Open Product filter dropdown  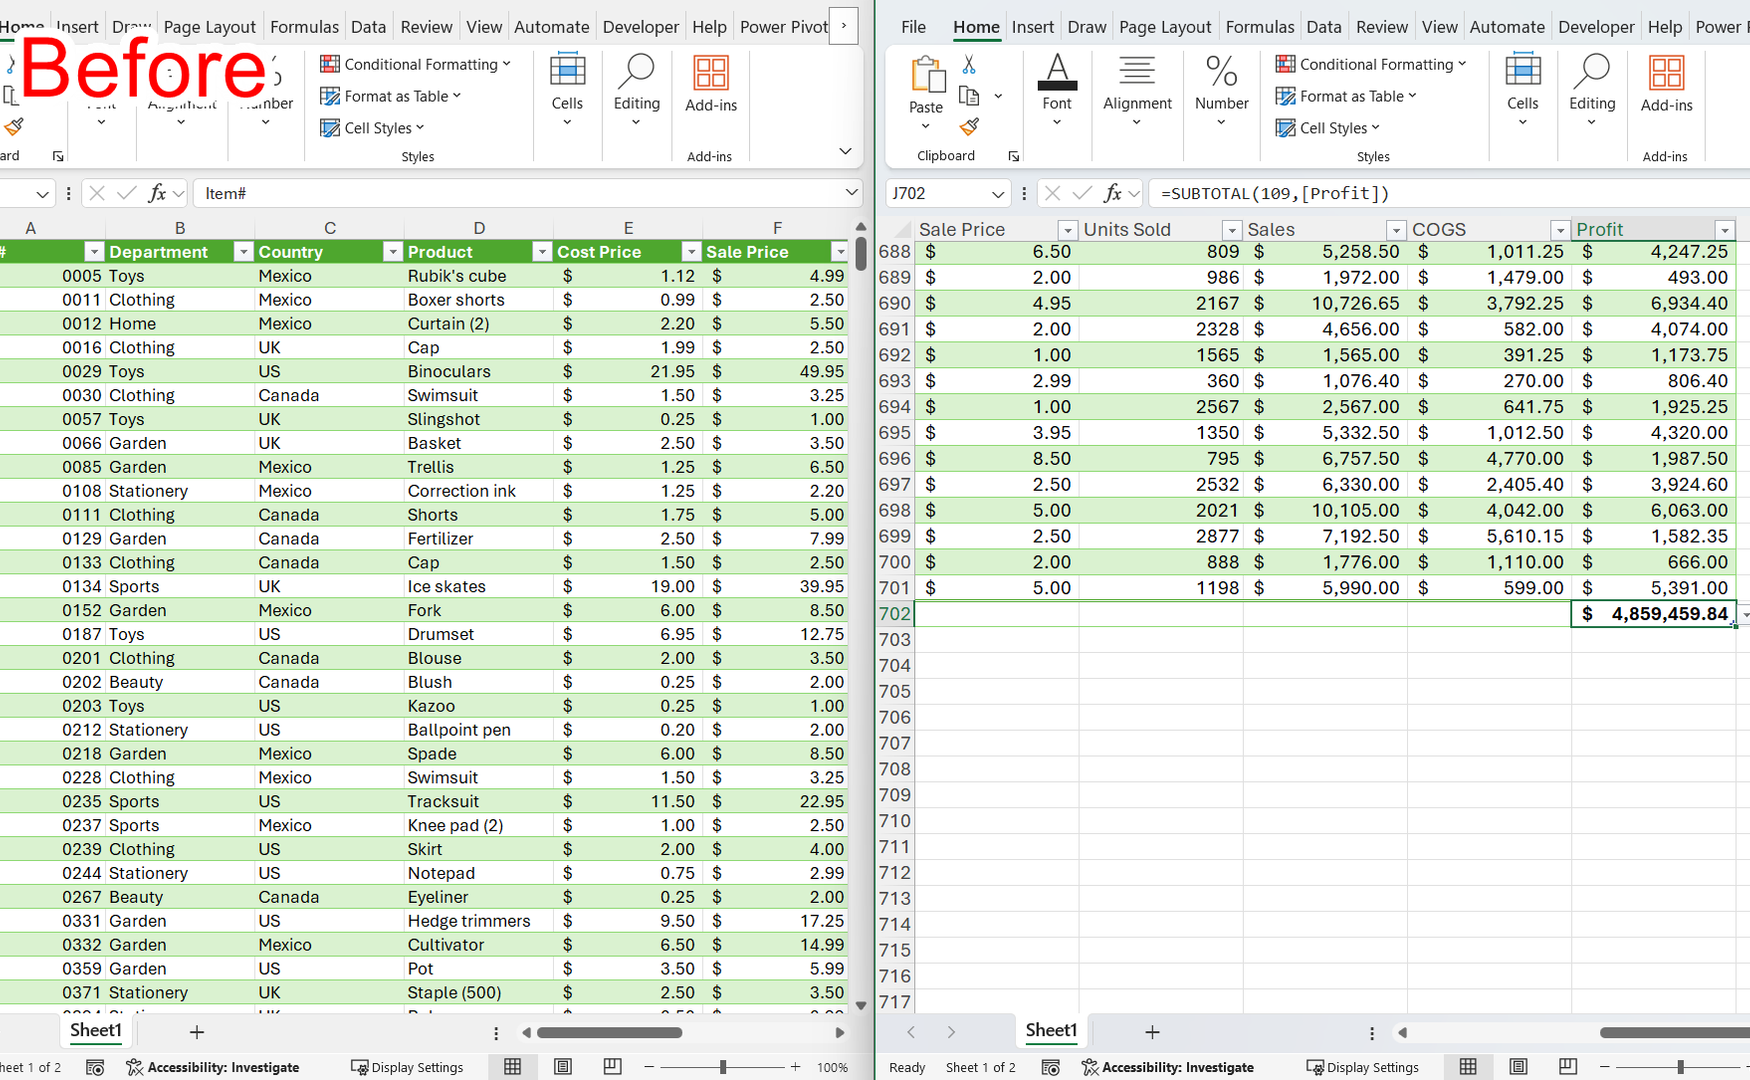click(541, 252)
